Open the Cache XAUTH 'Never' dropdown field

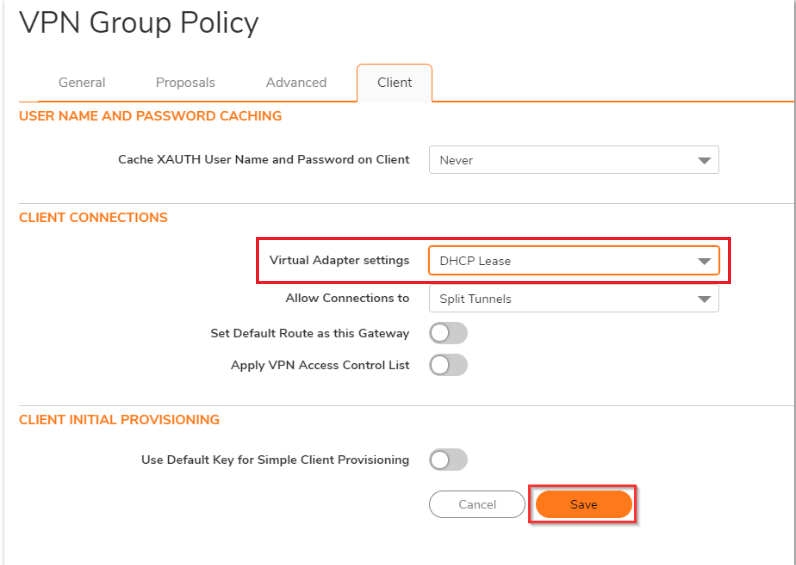coord(560,160)
